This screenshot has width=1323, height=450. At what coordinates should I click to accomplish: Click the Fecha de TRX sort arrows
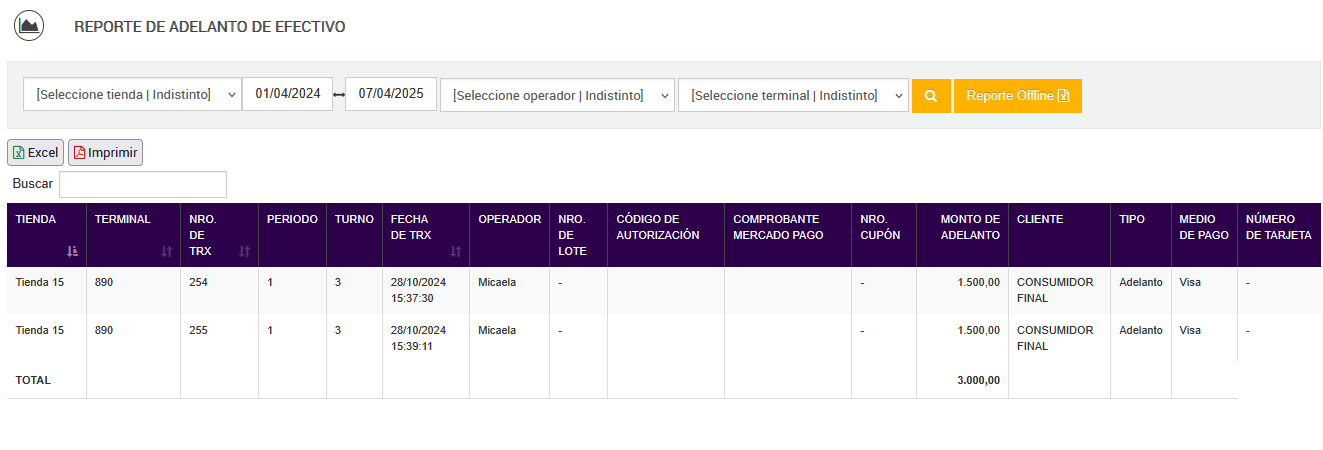click(x=456, y=252)
